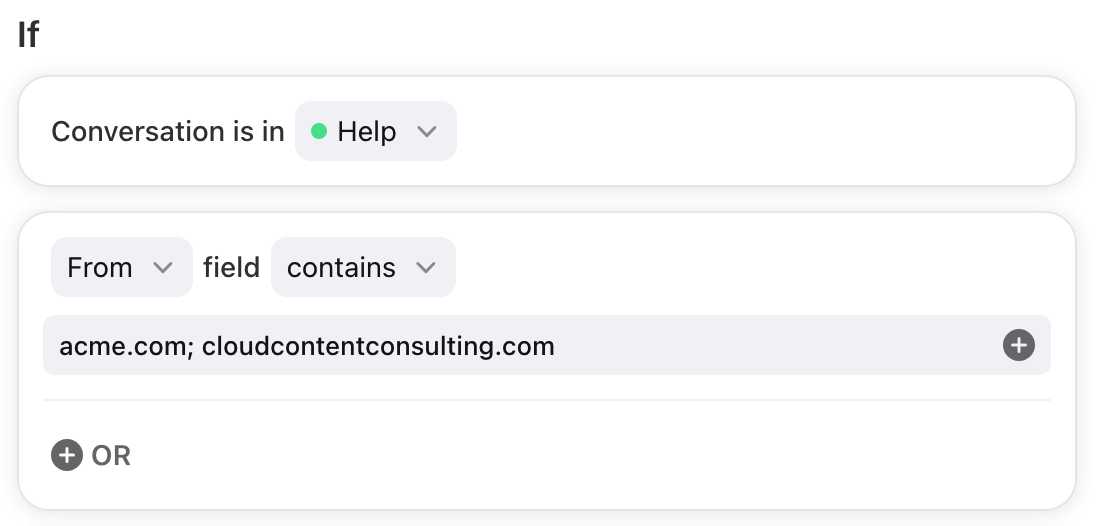
Task: Click the chevron arrow next to contains
Action: click(x=426, y=268)
